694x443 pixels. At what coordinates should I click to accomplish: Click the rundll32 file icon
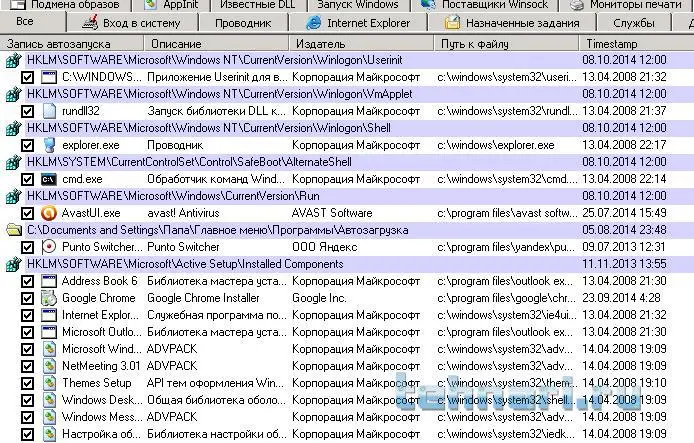(49, 111)
